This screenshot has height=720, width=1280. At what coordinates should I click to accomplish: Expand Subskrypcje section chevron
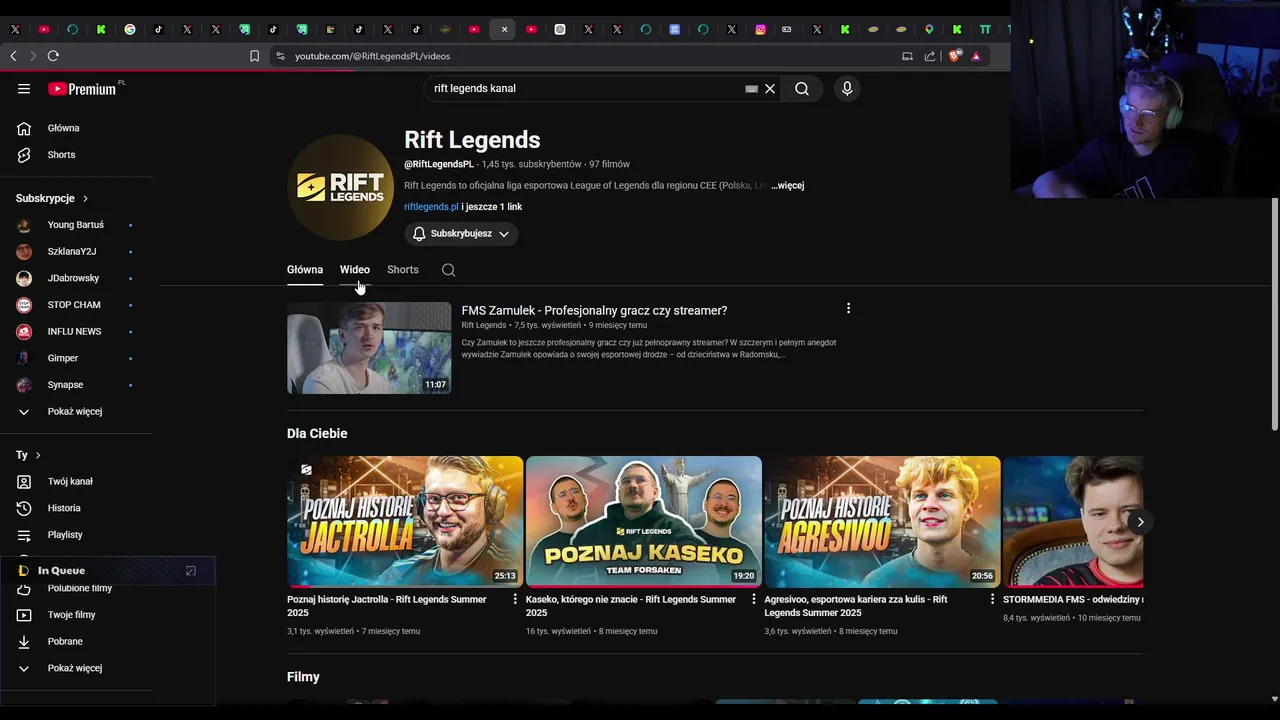click(x=85, y=199)
